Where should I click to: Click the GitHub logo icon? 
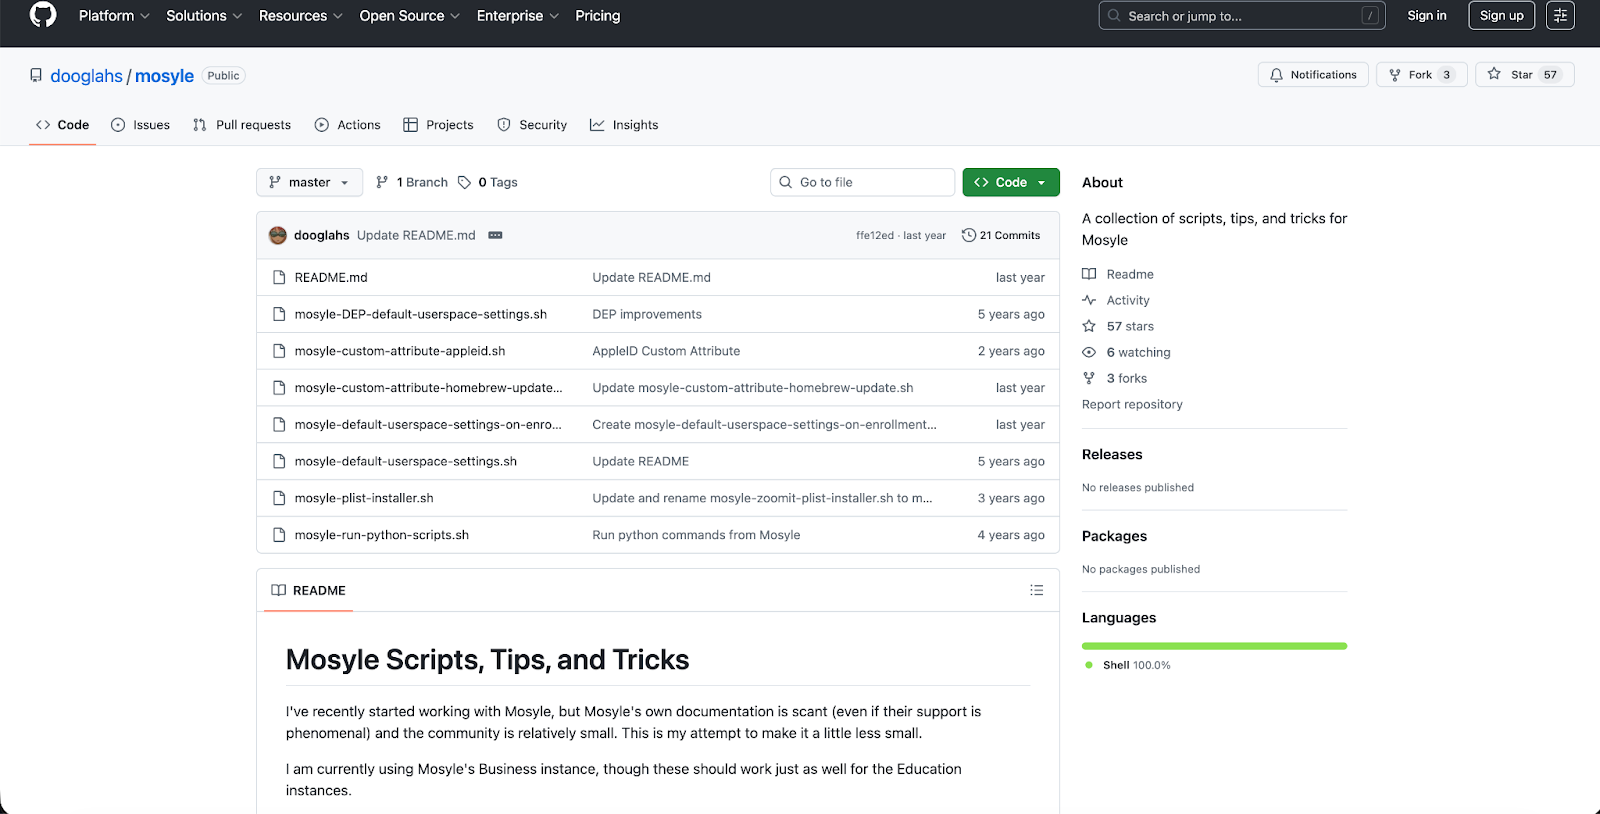[x=43, y=15]
